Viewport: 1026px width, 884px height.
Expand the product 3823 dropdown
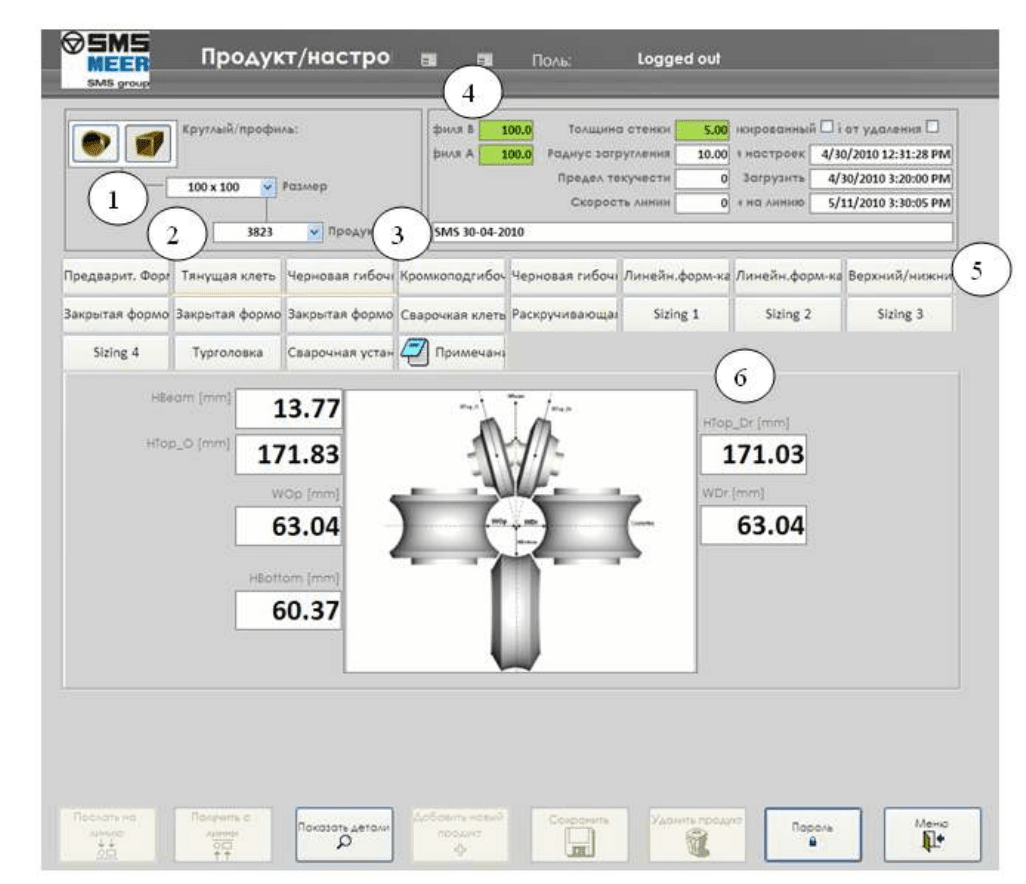pos(315,232)
